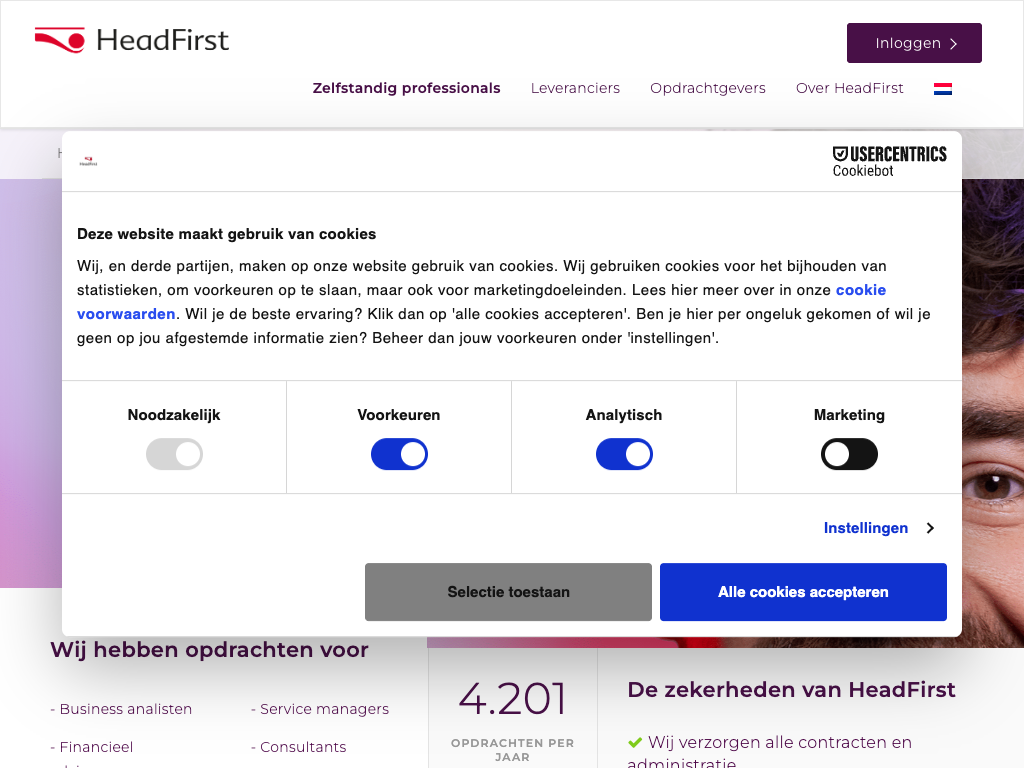The image size is (1024, 768).
Task: Open the Dutch flag language selector
Action: [942, 89]
